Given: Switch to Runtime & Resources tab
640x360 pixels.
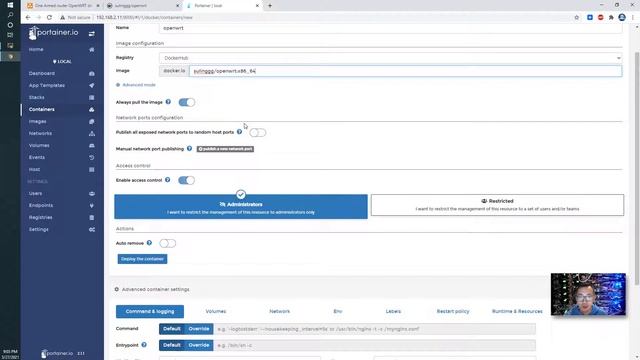Looking at the screenshot, I should [517, 311].
